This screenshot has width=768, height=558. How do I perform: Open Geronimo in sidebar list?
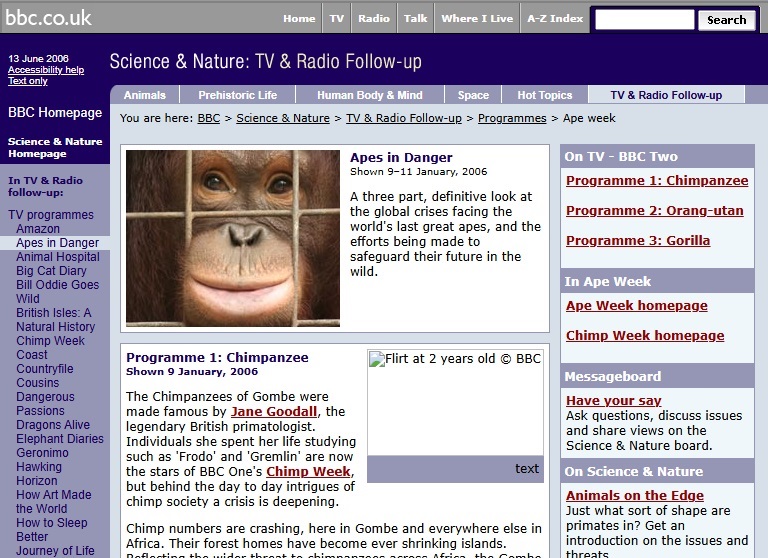coord(42,453)
